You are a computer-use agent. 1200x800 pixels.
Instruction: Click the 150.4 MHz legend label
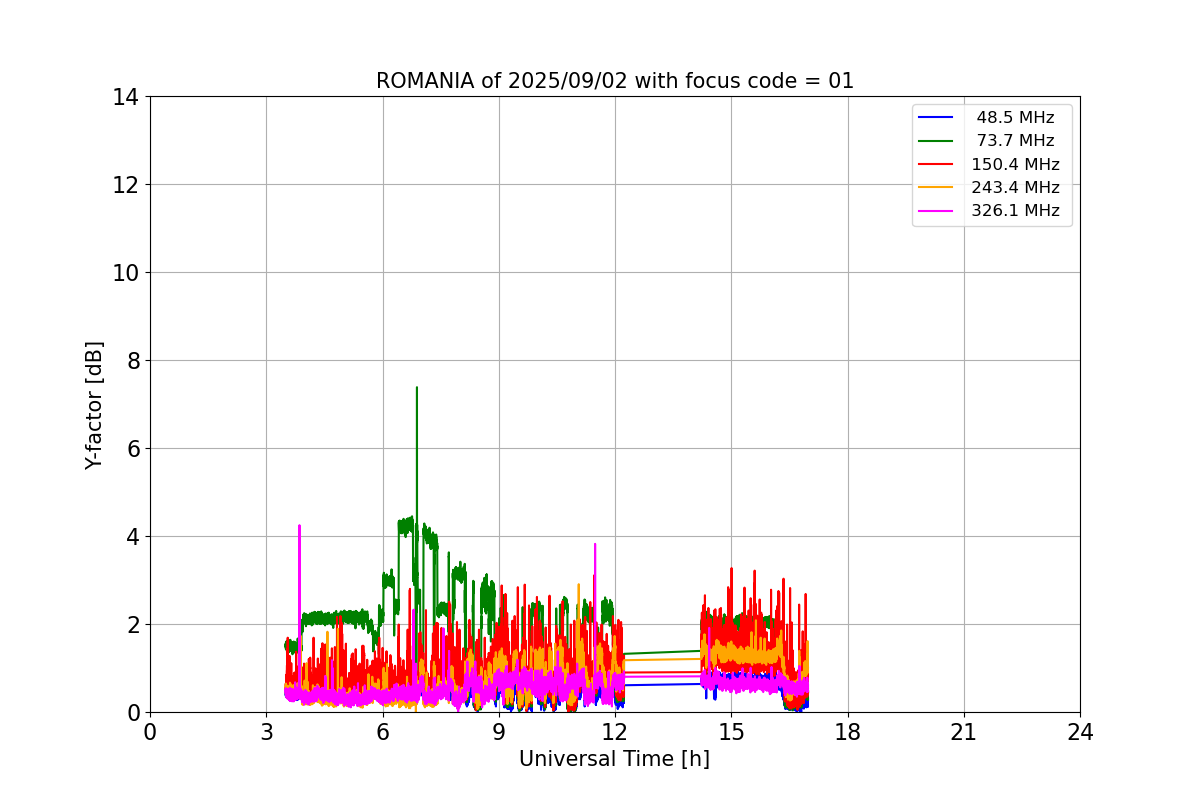(x=1015, y=164)
